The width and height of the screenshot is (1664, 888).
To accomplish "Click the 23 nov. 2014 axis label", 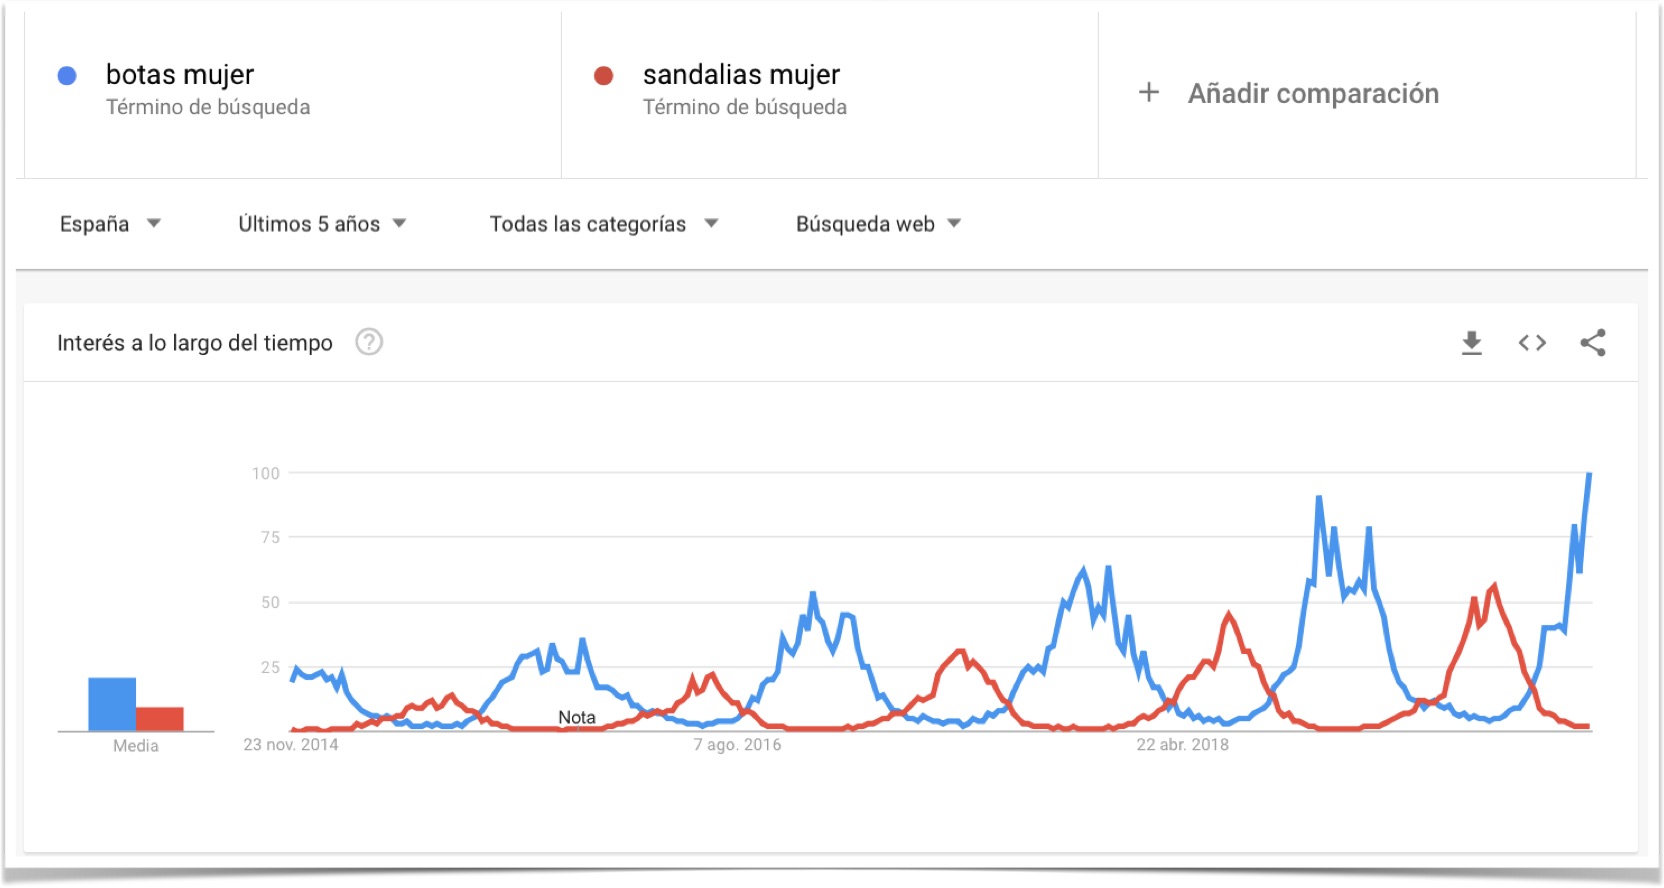I will [291, 744].
